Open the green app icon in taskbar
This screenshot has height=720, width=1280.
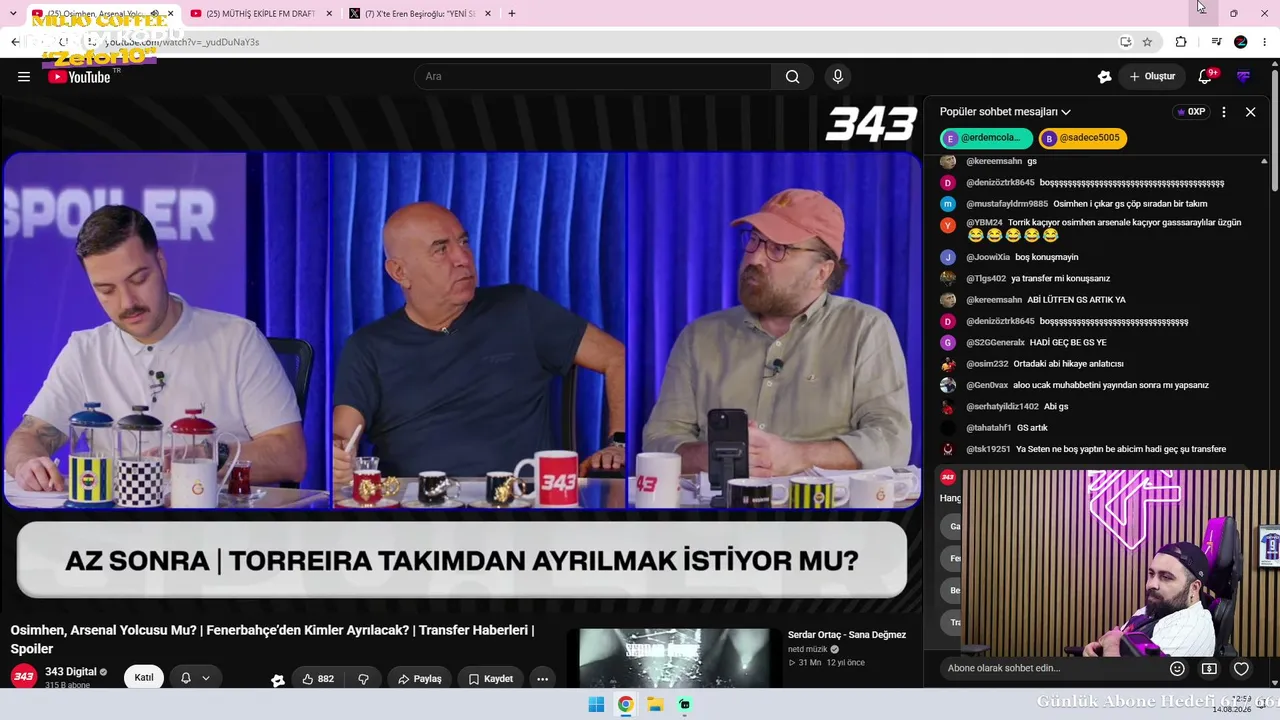point(685,704)
